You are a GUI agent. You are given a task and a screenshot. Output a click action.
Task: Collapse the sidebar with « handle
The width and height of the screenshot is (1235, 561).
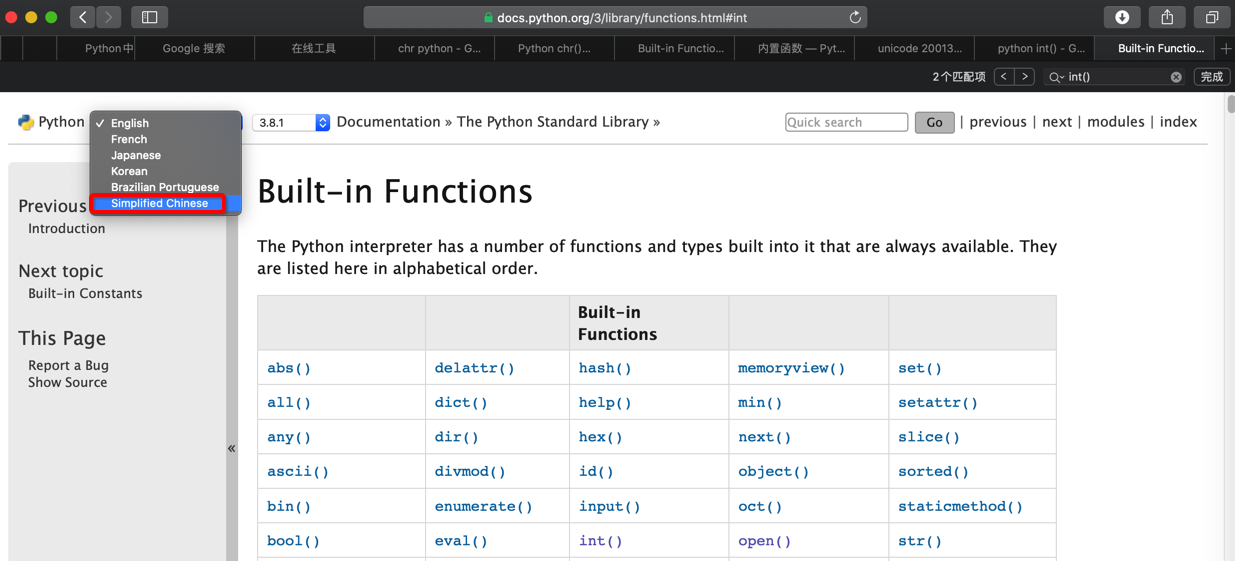[x=231, y=449]
